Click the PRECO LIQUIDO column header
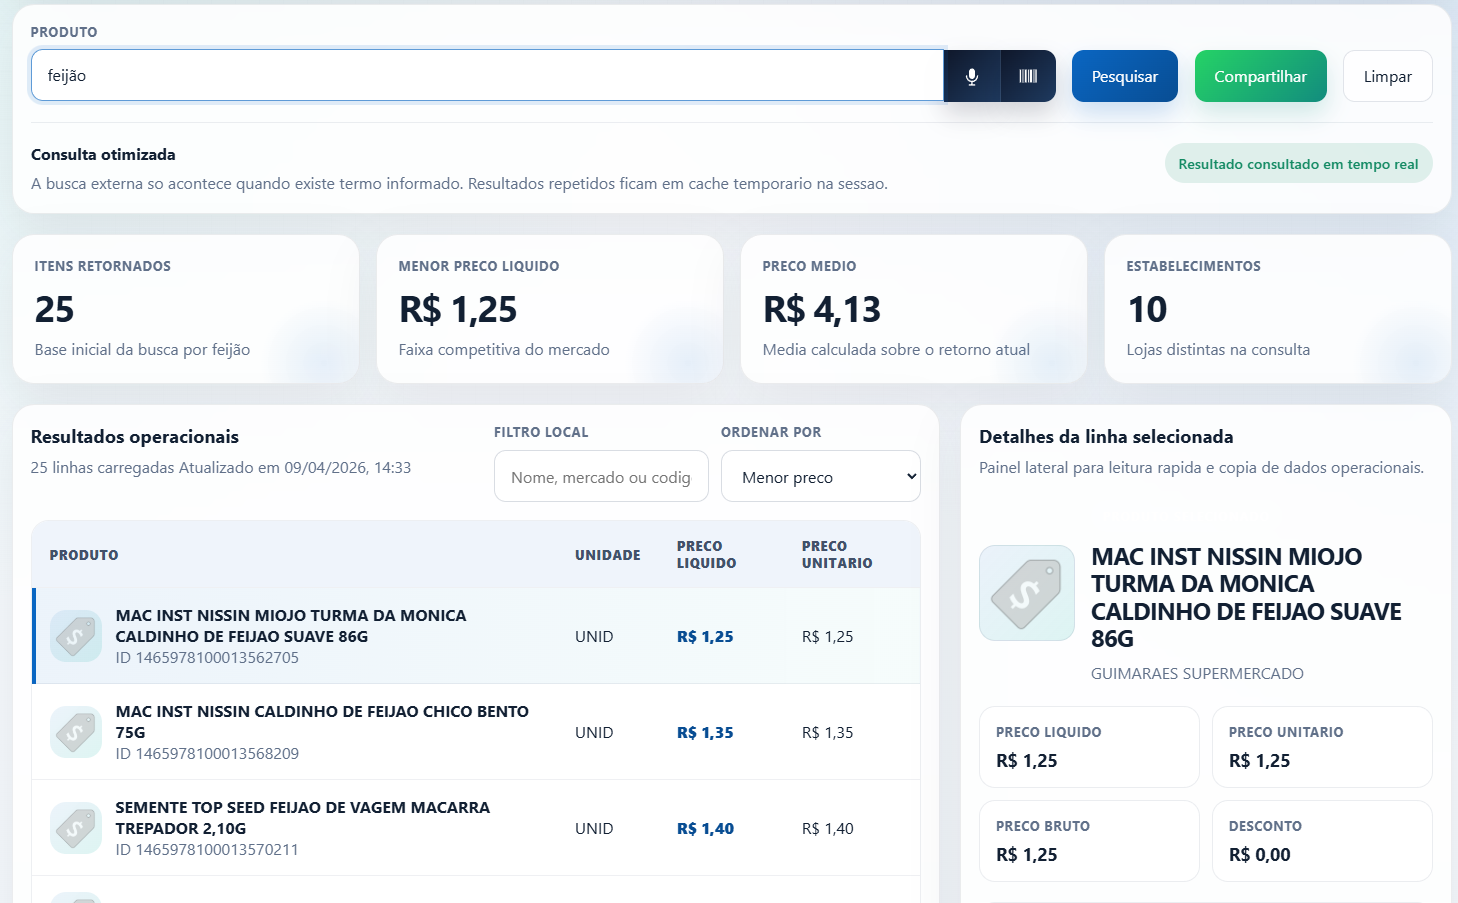This screenshot has height=903, width=1458. coord(707,555)
